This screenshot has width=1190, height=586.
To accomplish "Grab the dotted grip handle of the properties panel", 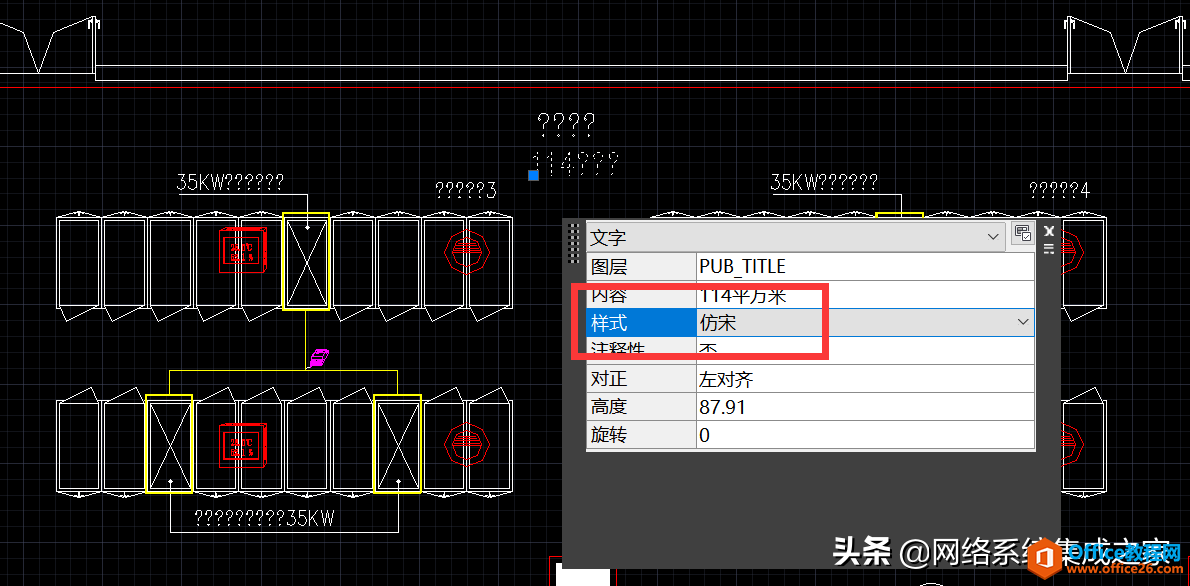I will click(x=574, y=243).
